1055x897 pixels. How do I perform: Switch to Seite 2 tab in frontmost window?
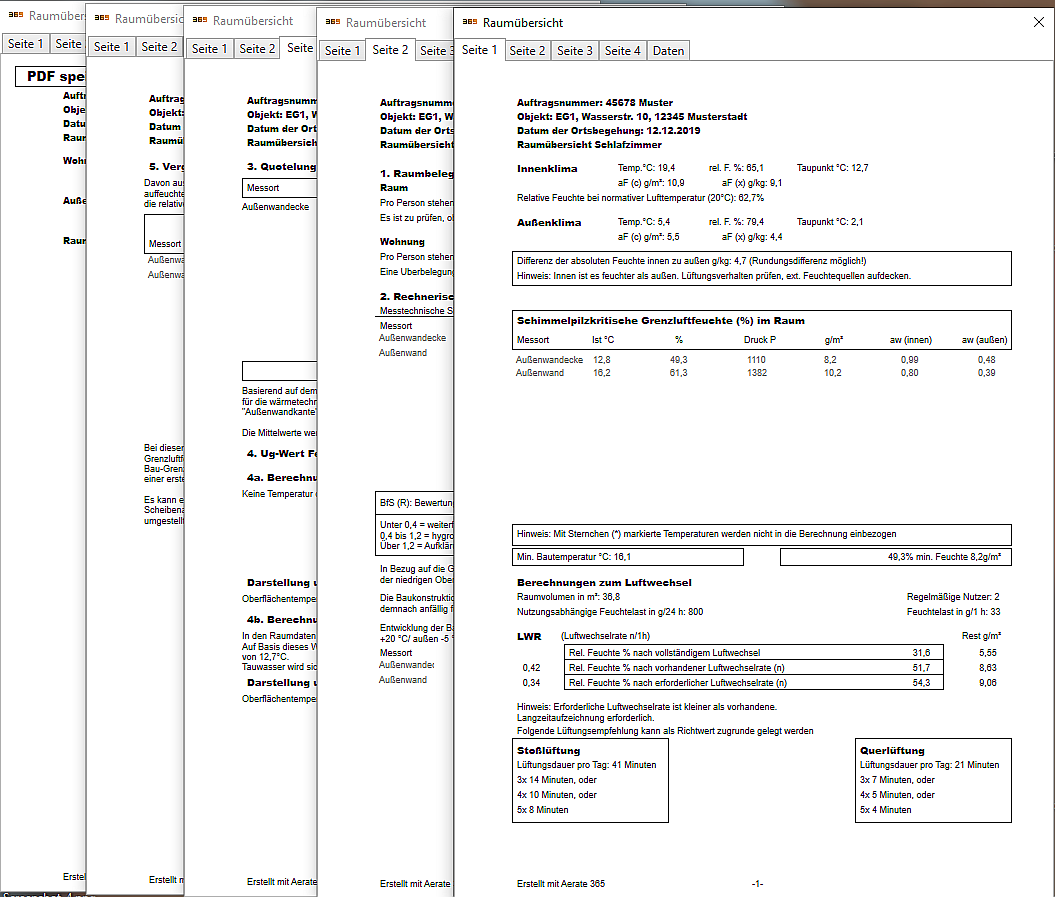pyautogui.click(x=527, y=50)
